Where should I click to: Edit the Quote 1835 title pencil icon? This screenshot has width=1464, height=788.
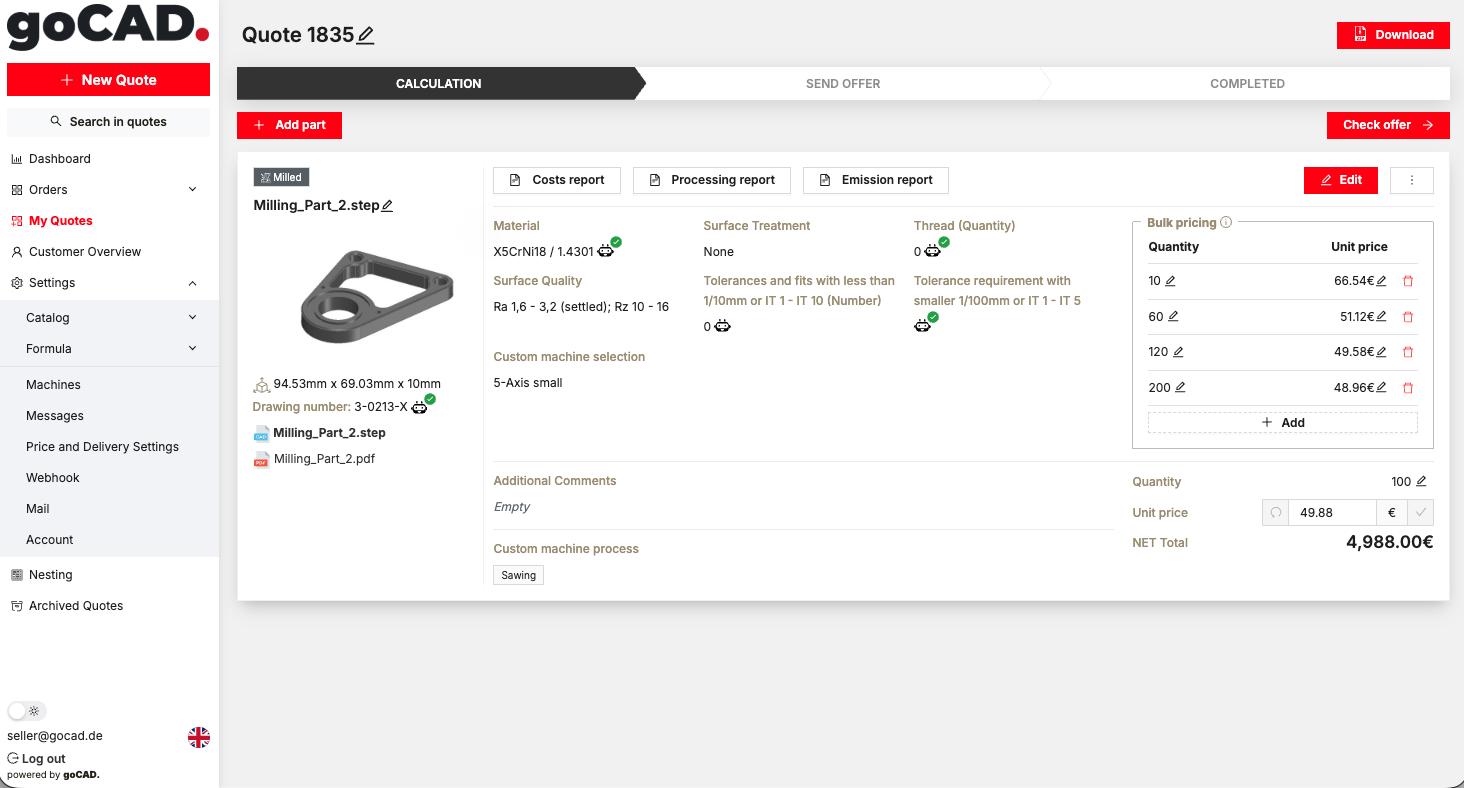(366, 36)
